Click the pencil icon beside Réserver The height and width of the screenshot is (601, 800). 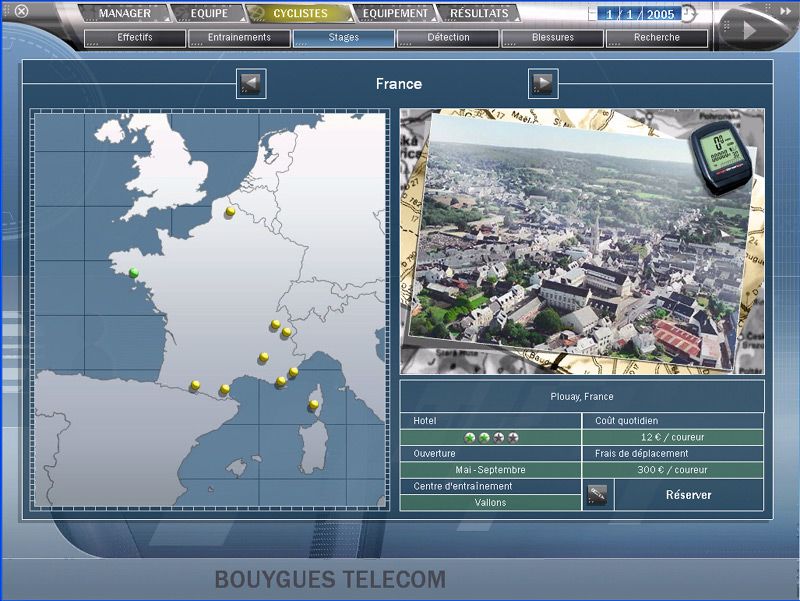pyautogui.click(x=597, y=494)
